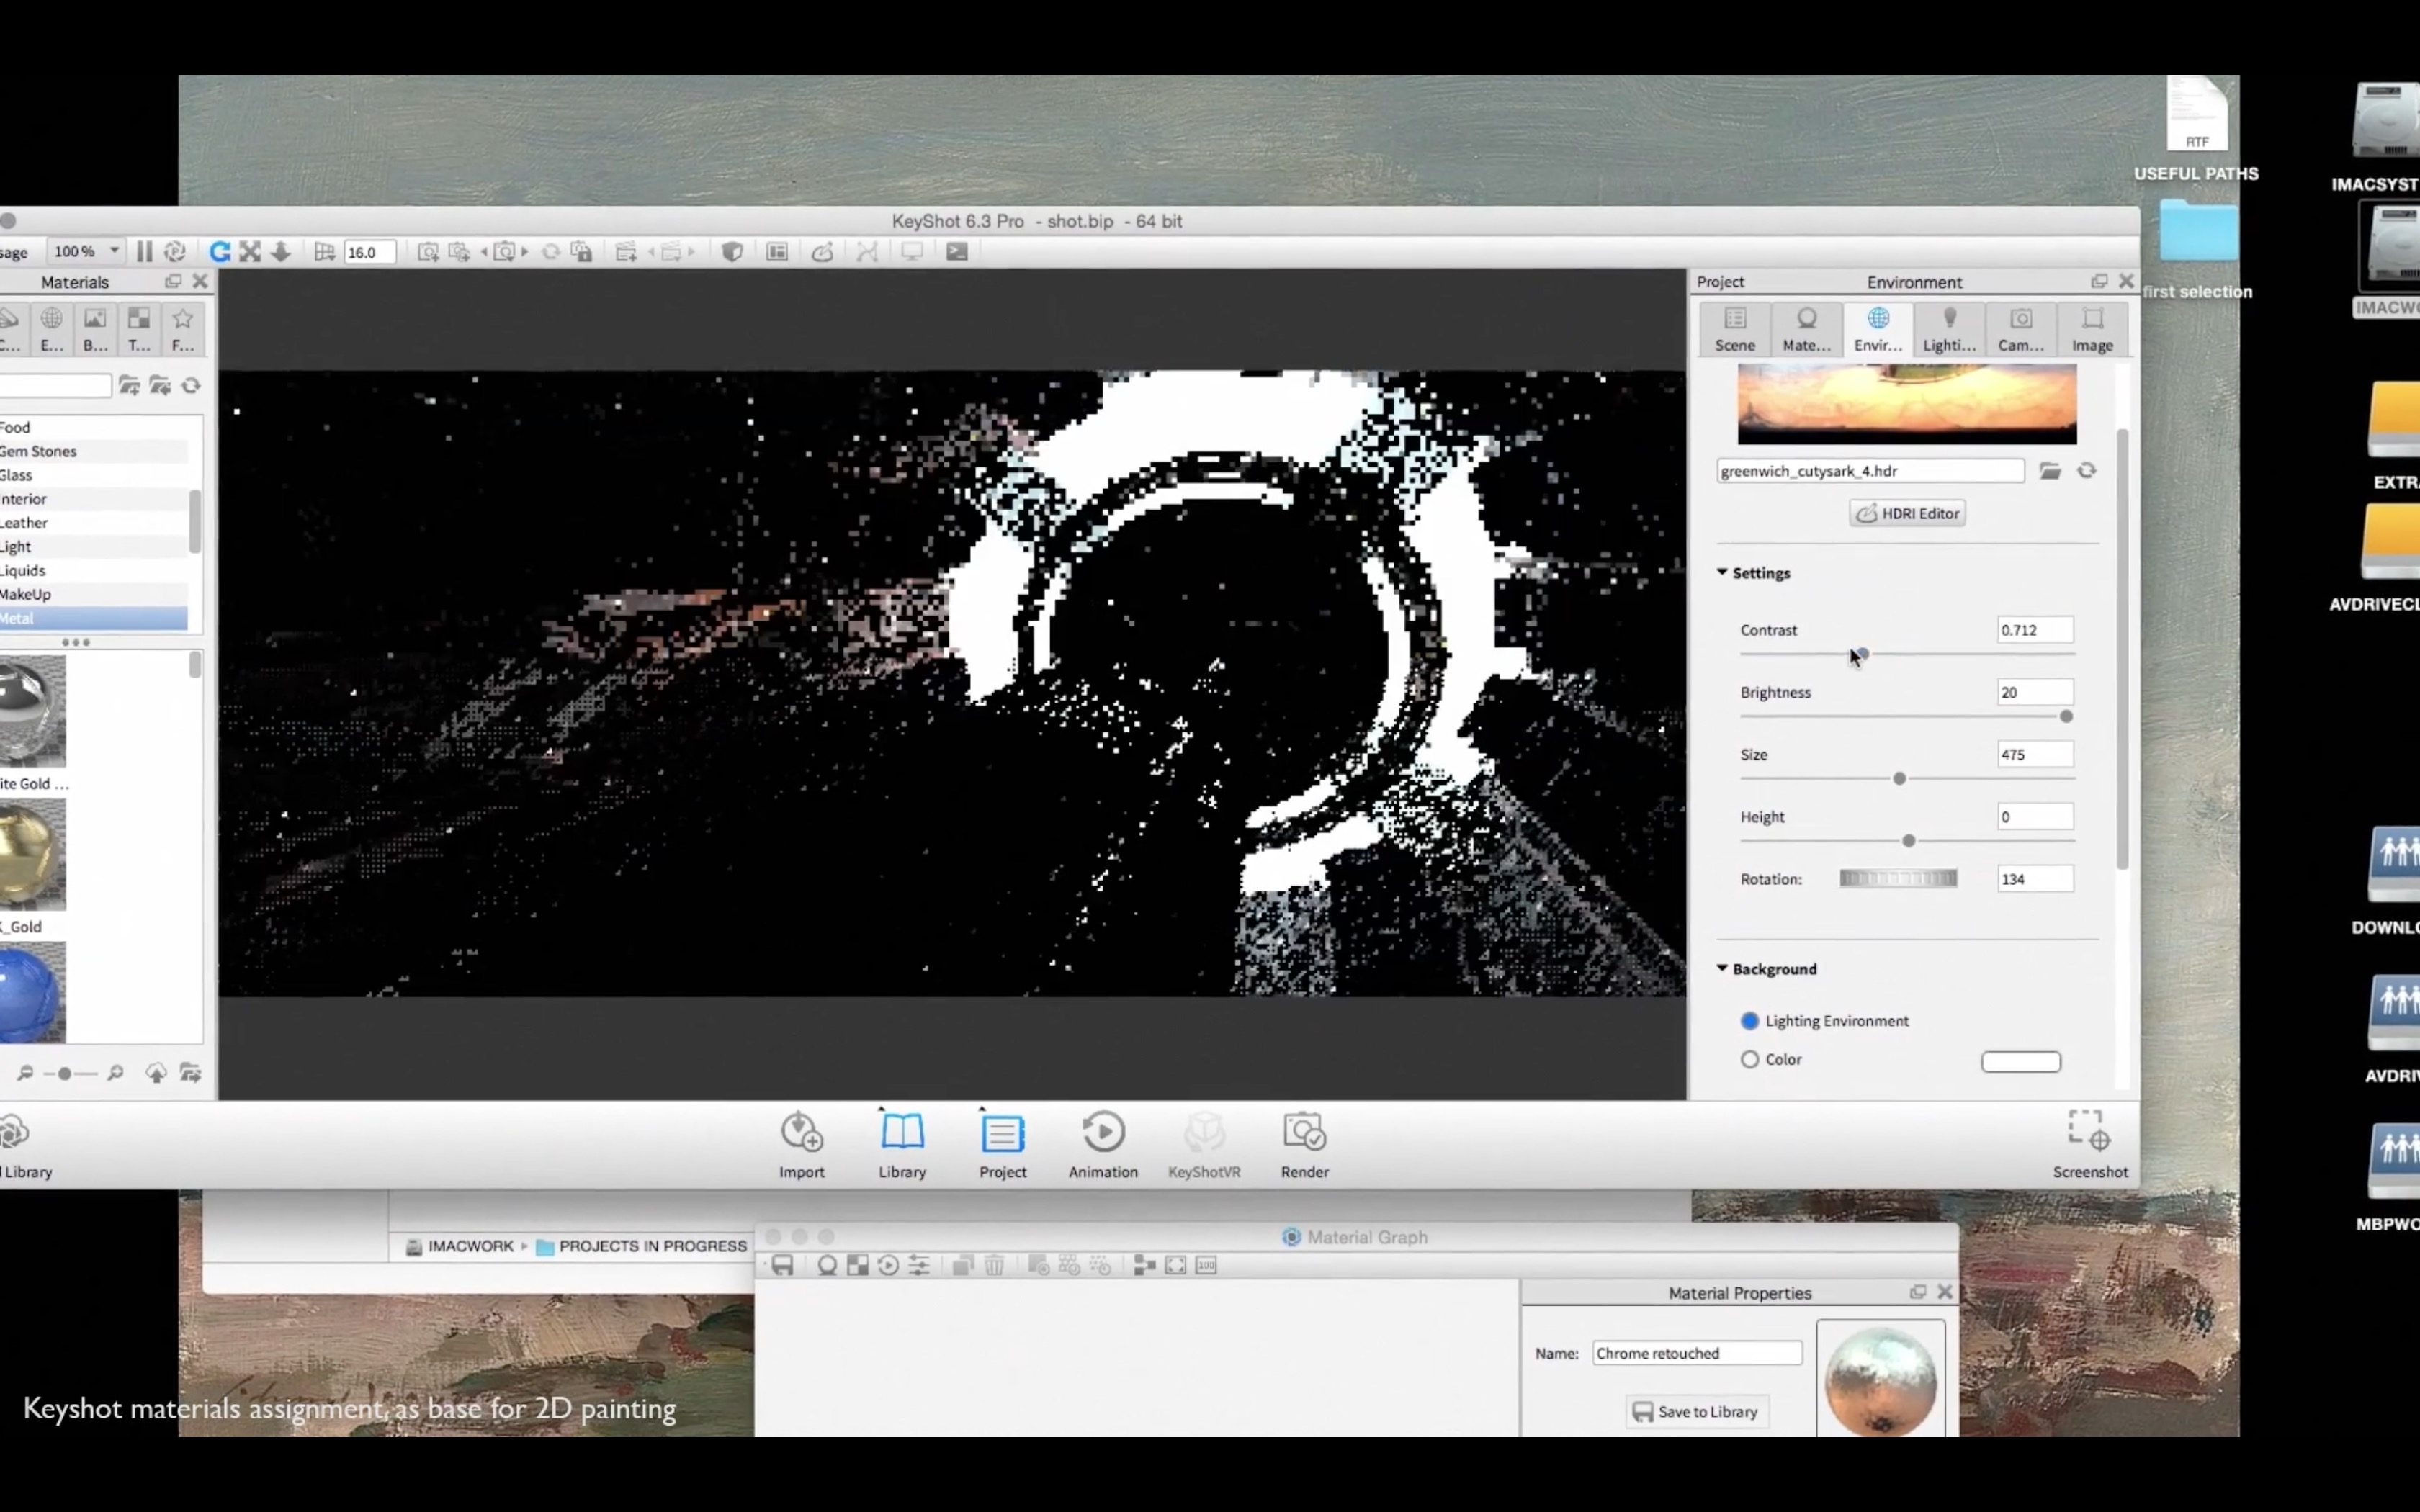The height and width of the screenshot is (1512, 2420).
Task: Switch to the Image tab
Action: [2092, 330]
